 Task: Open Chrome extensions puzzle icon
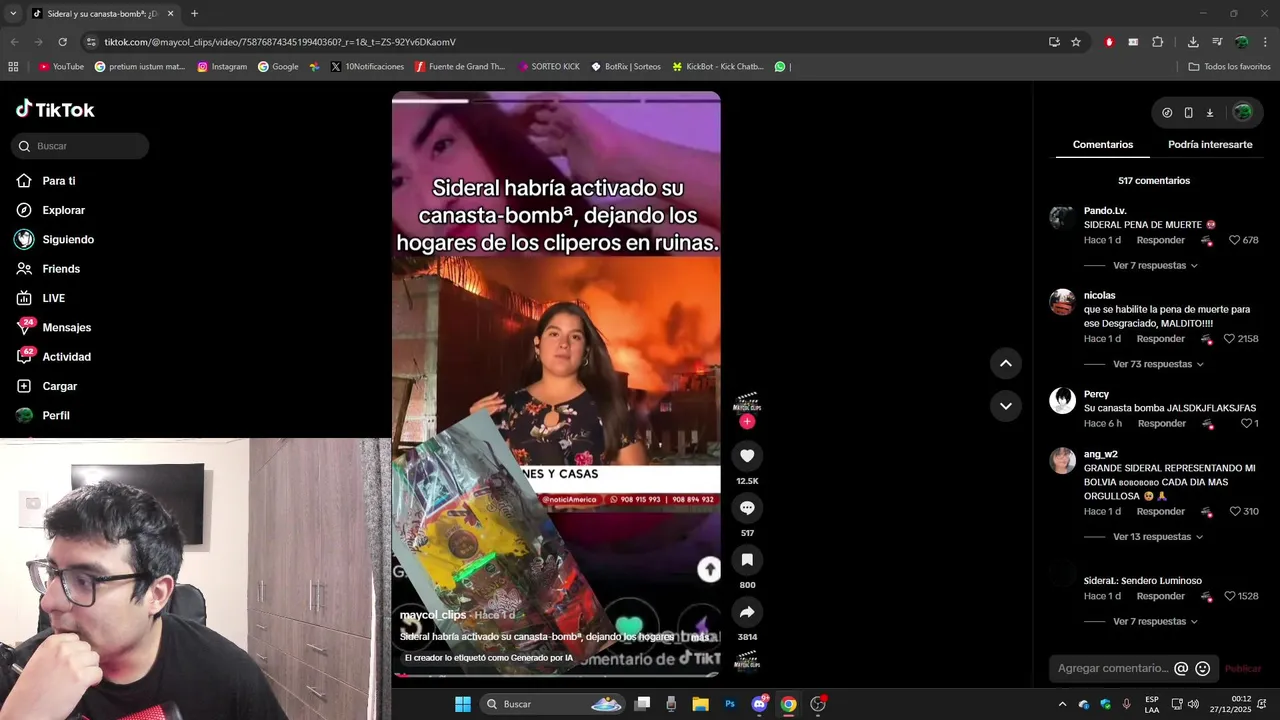click(x=1158, y=42)
